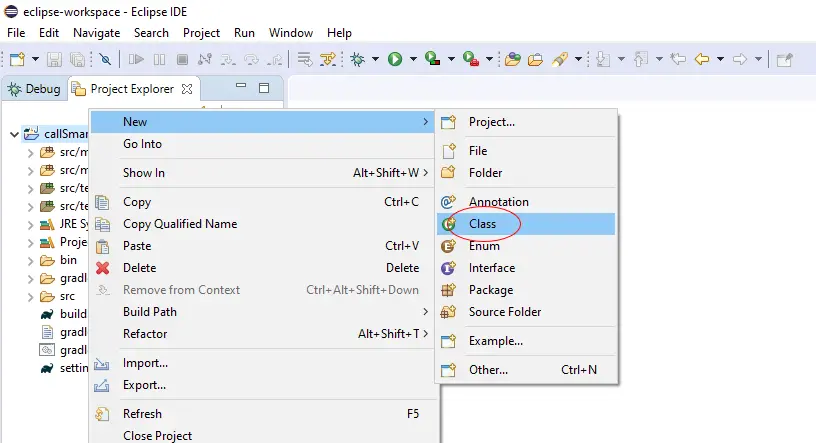Click the Step Into icon
The height and width of the screenshot is (443, 816).
point(228,59)
